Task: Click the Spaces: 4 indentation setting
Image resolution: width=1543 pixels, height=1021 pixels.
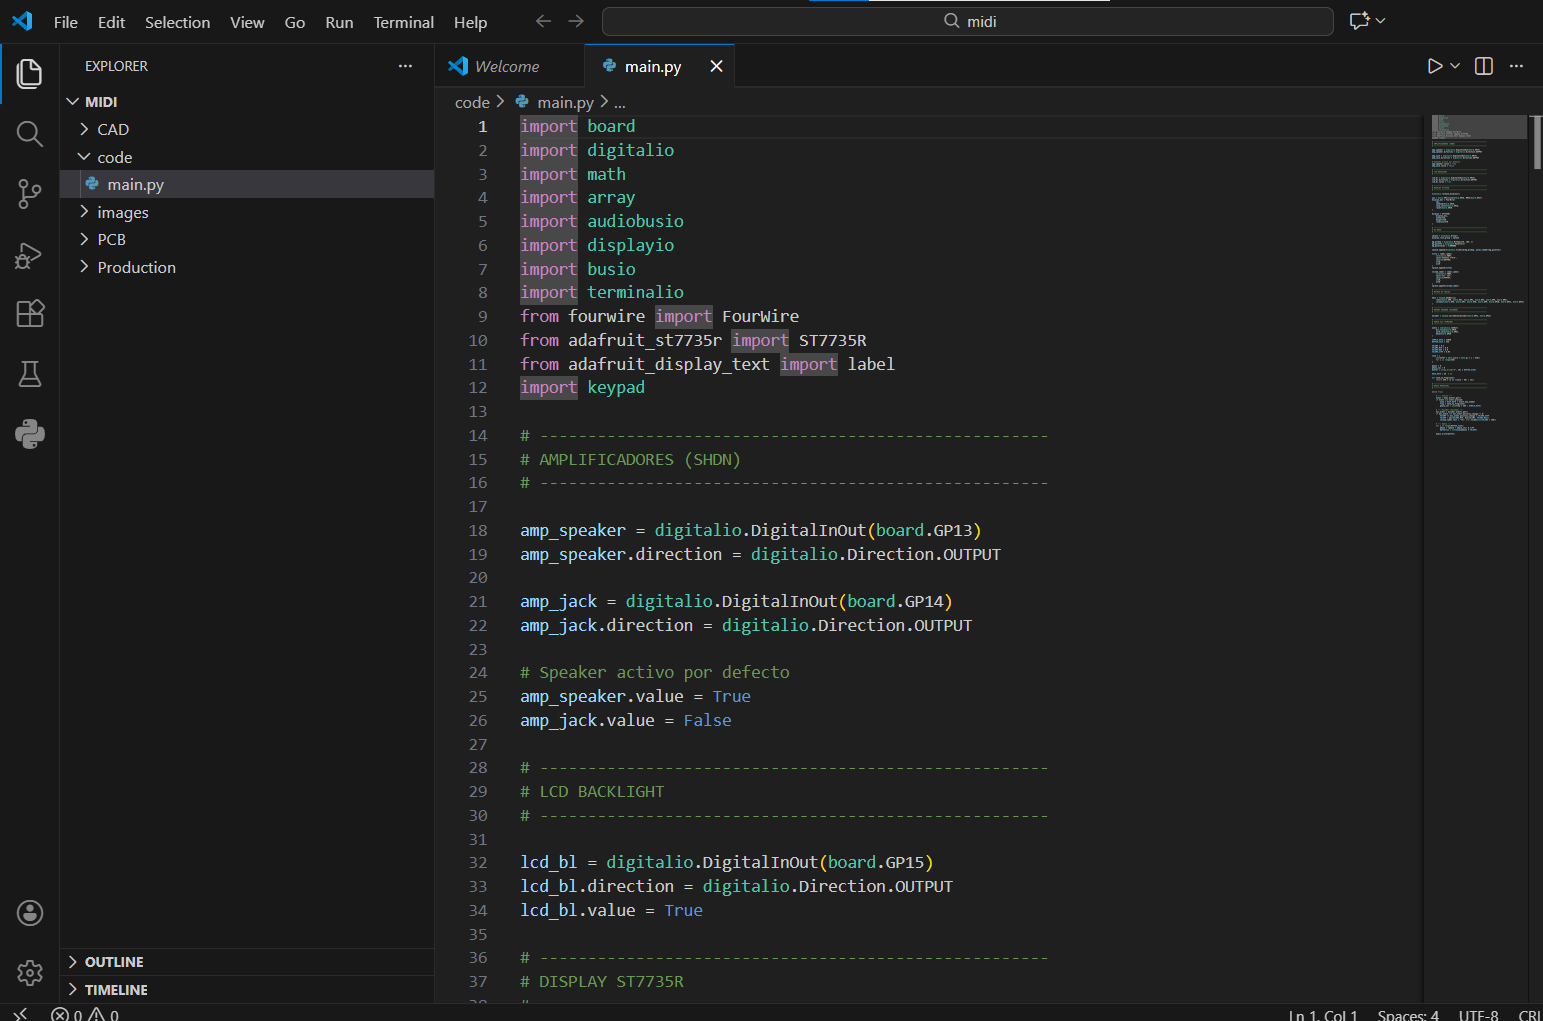Action: 1407,1014
